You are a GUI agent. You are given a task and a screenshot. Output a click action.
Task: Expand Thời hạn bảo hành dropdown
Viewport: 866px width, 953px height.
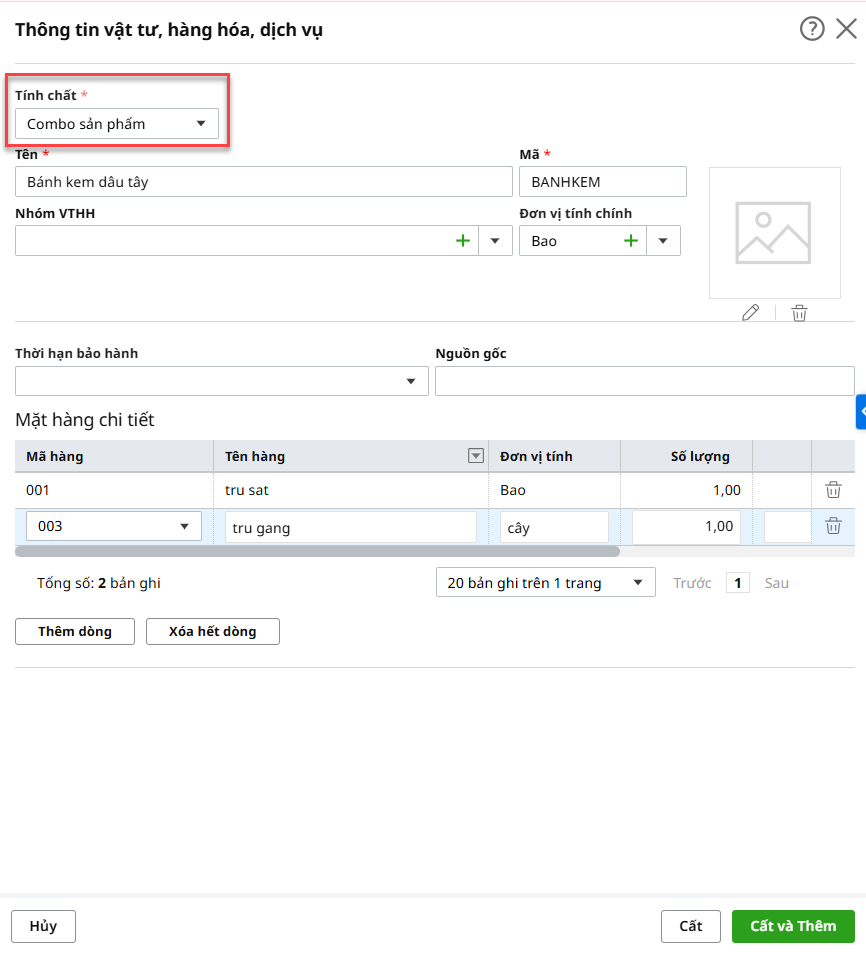pos(411,382)
